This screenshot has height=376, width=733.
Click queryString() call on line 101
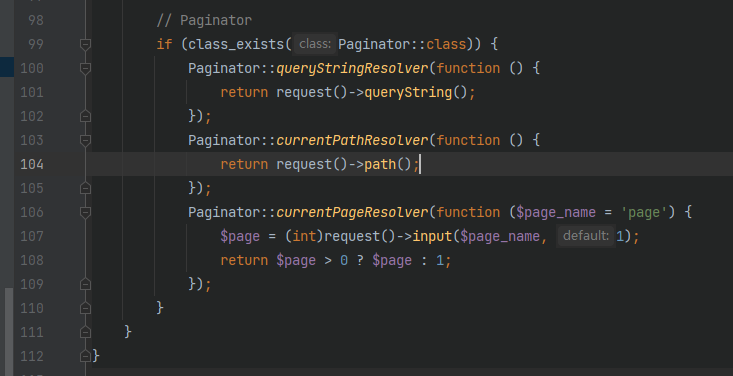(416, 93)
